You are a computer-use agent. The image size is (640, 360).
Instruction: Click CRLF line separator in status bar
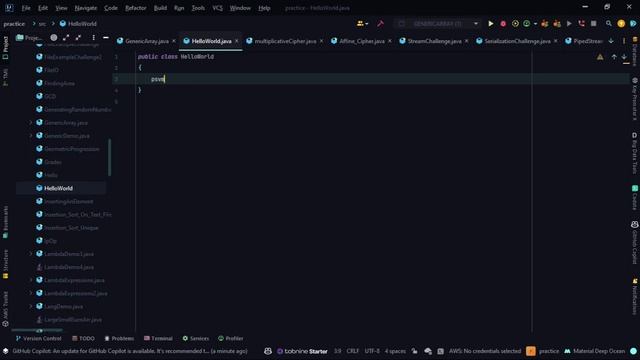pyautogui.click(x=353, y=351)
